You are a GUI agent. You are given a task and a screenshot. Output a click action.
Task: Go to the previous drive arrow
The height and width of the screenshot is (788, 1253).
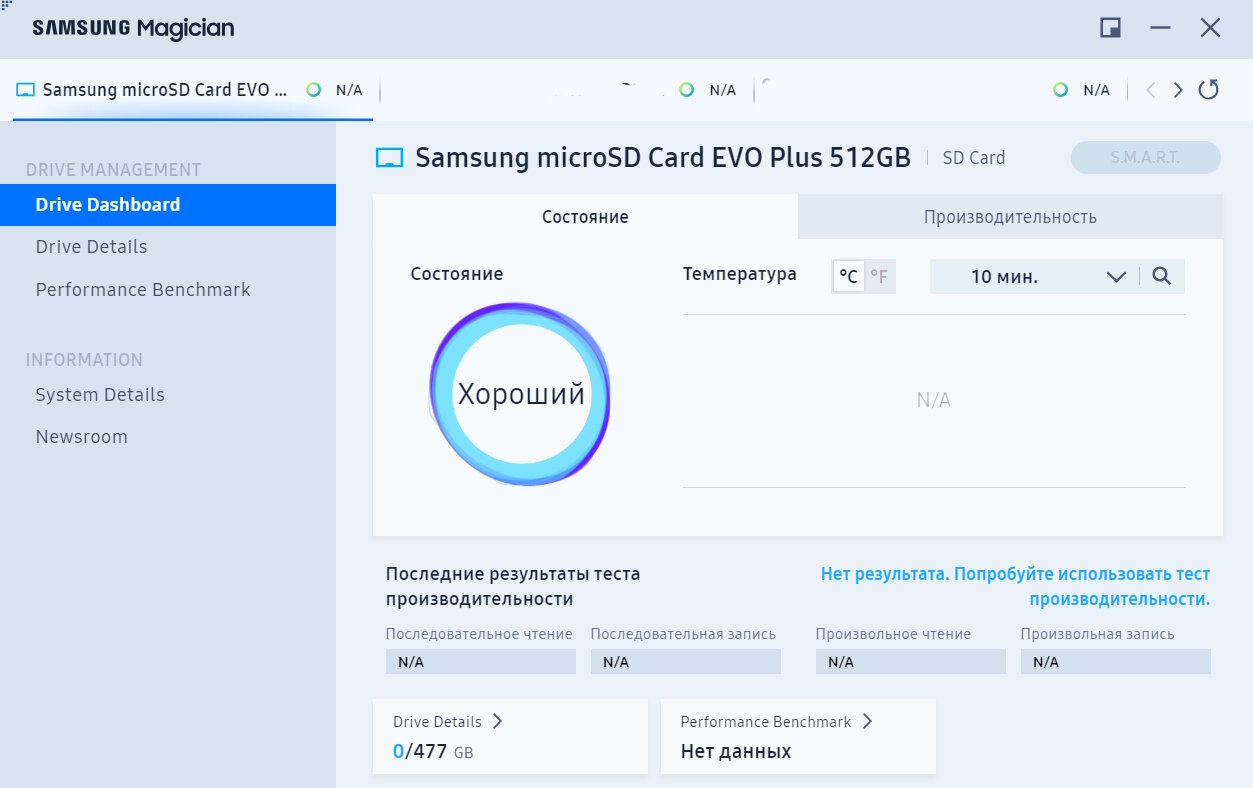1150,90
